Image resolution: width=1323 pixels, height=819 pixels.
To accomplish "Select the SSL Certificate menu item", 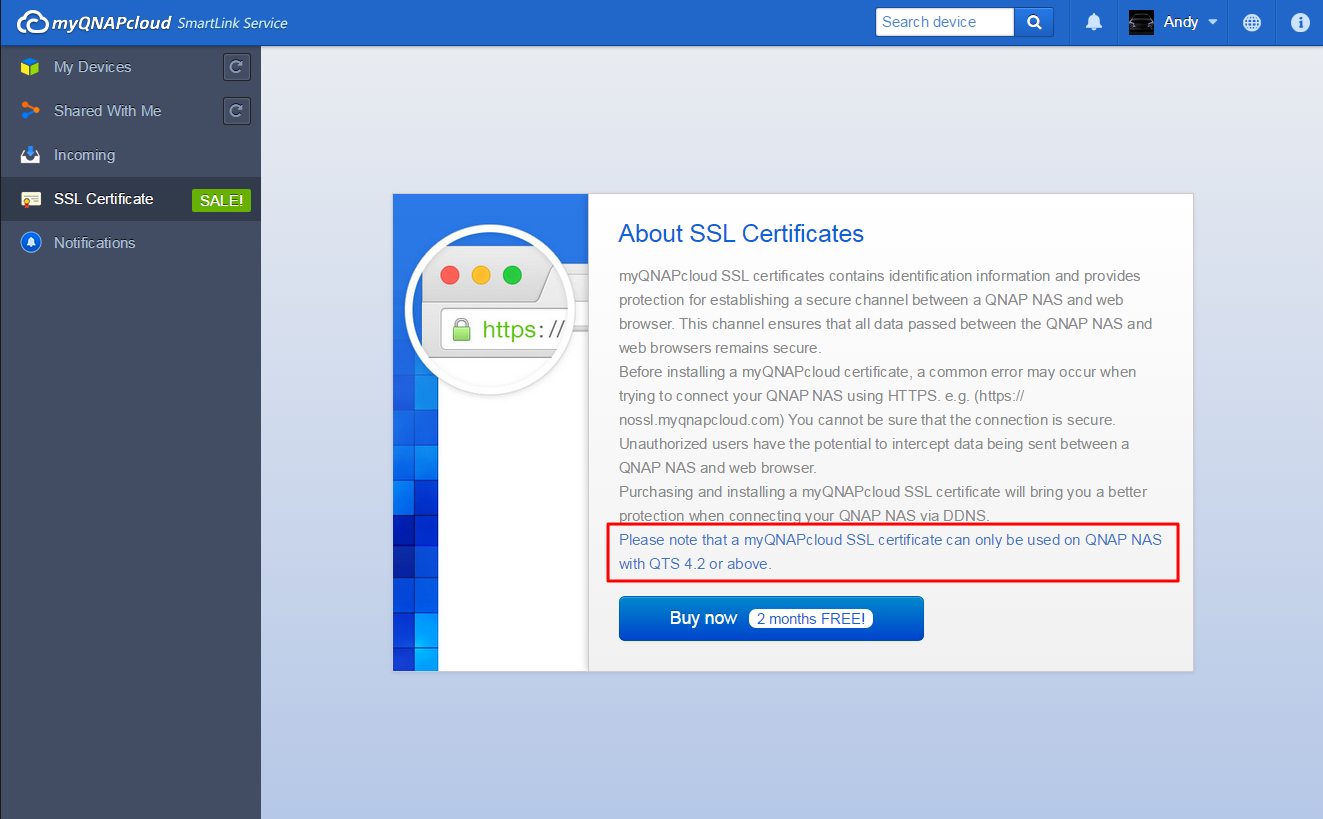I will [x=103, y=199].
